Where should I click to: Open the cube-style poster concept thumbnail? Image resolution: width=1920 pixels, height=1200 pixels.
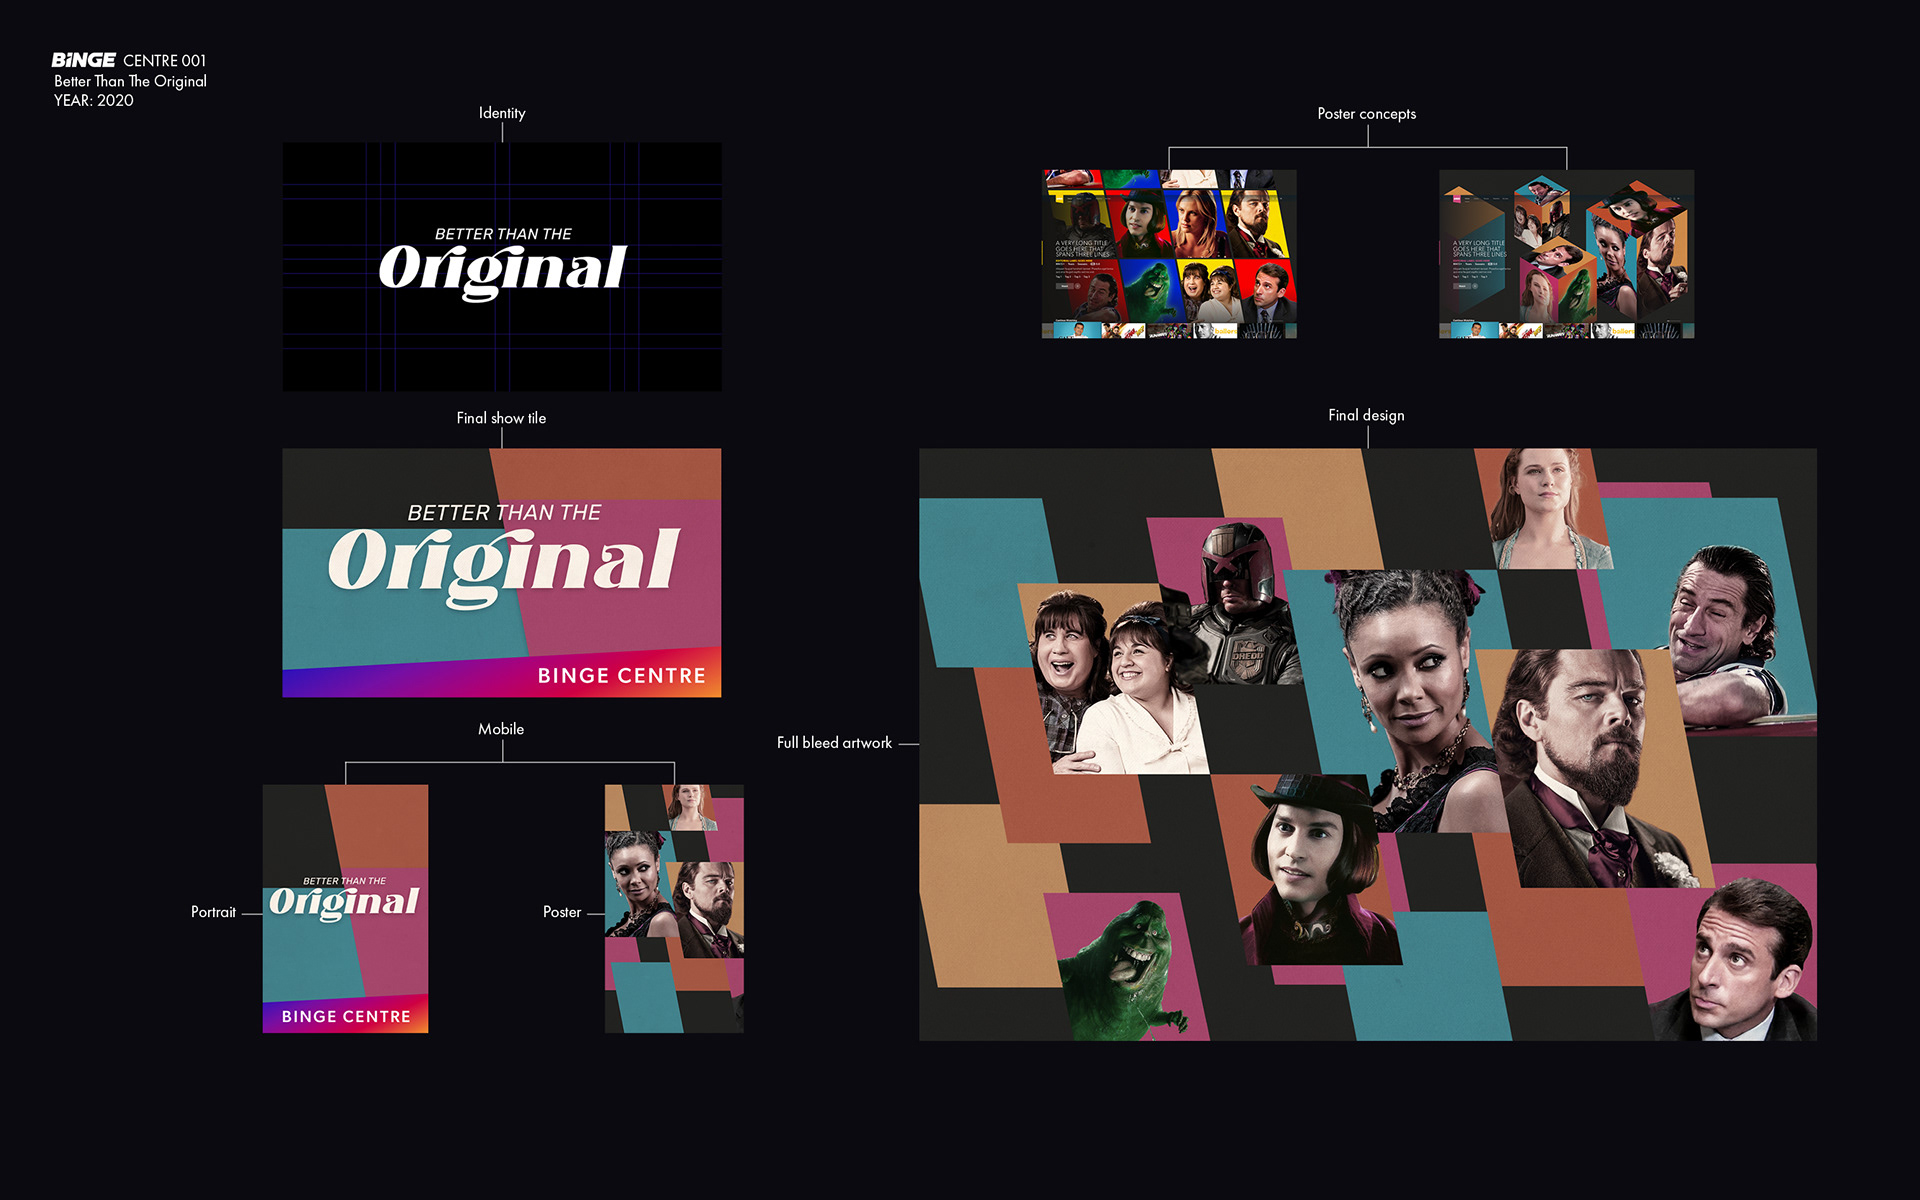click(1566, 254)
